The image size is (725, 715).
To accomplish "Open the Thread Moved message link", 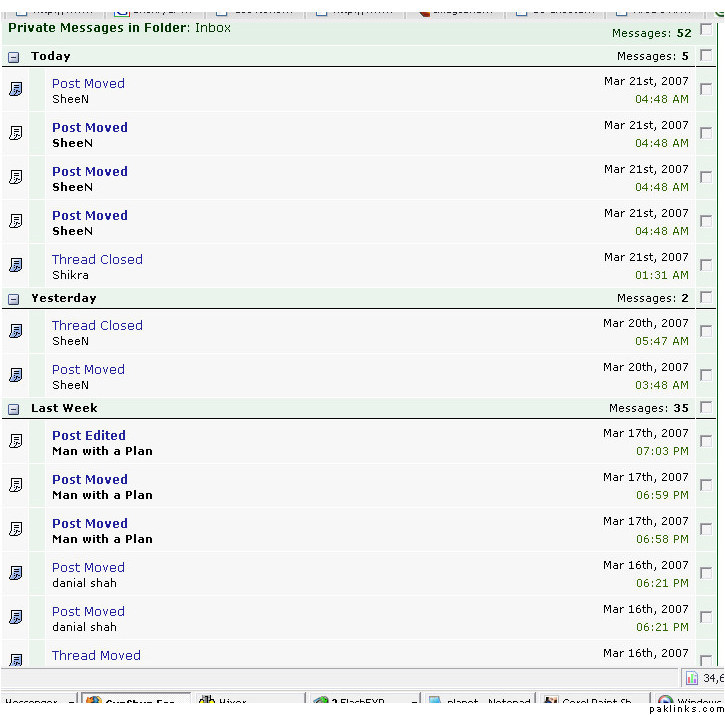I will tap(96, 655).
